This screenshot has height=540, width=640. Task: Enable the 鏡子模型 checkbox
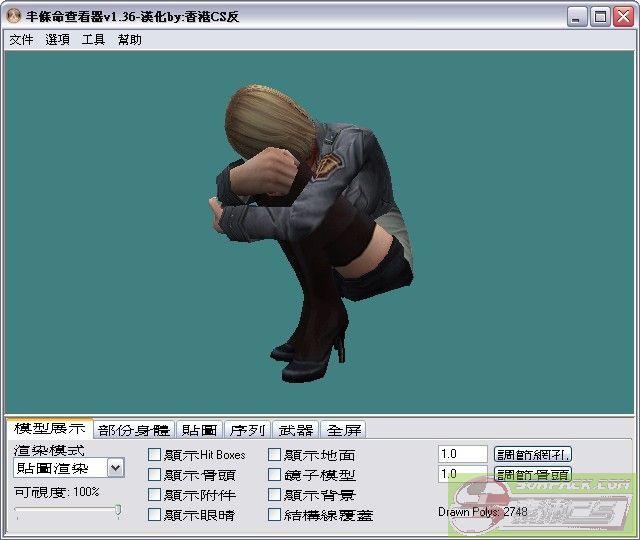click(x=274, y=474)
